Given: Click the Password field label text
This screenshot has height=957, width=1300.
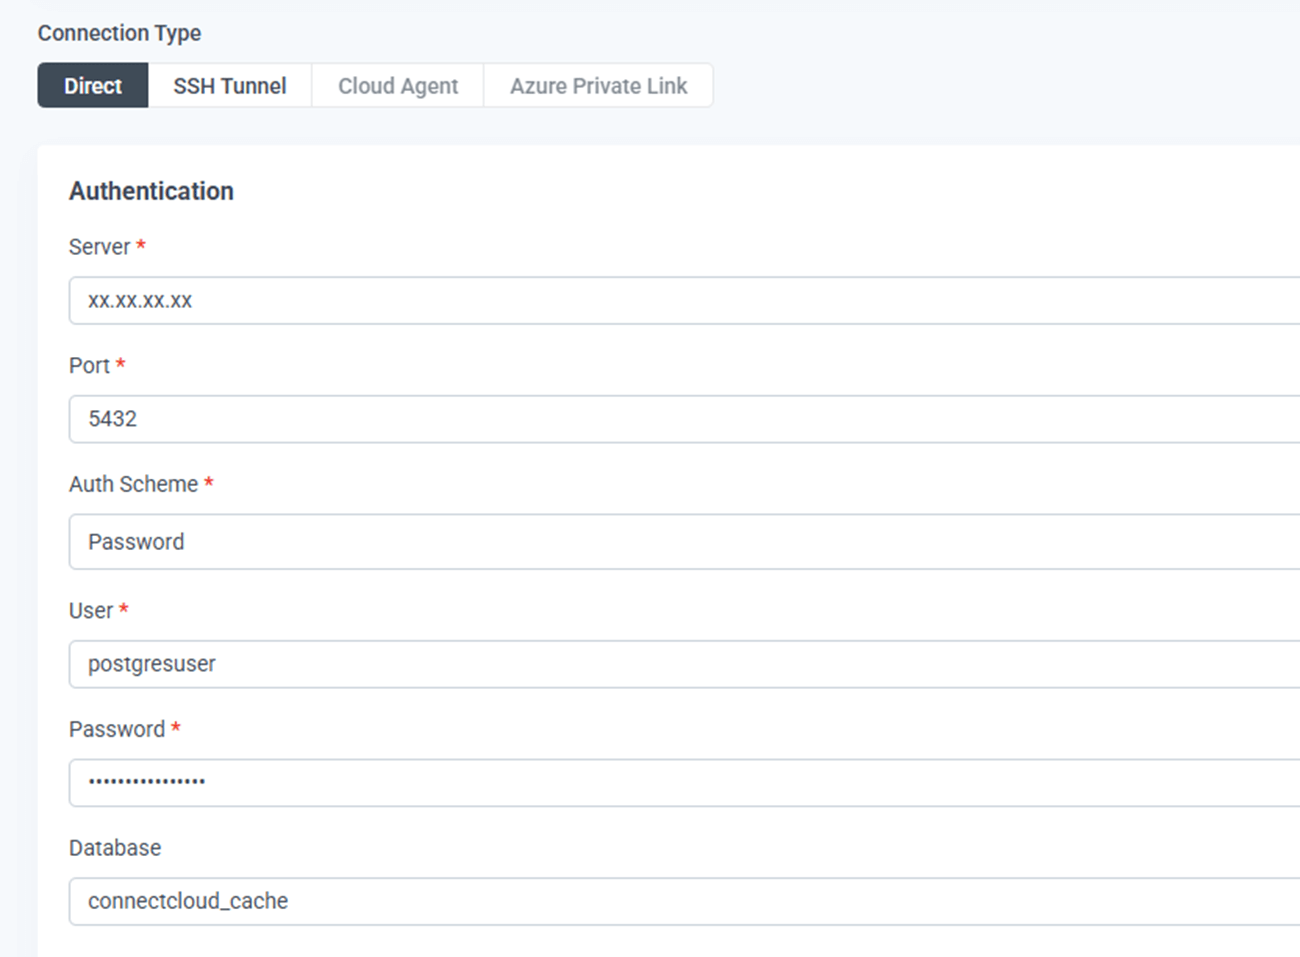Looking at the screenshot, I should pyautogui.click(x=117, y=729).
